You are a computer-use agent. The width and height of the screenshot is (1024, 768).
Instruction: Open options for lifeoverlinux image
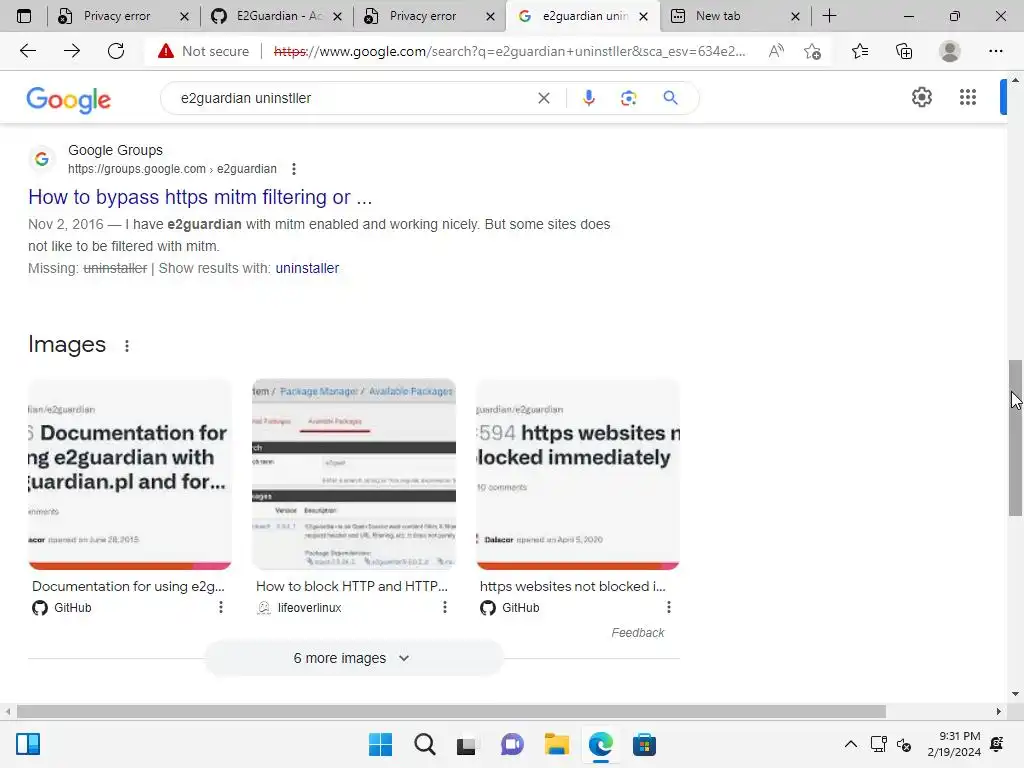point(445,607)
